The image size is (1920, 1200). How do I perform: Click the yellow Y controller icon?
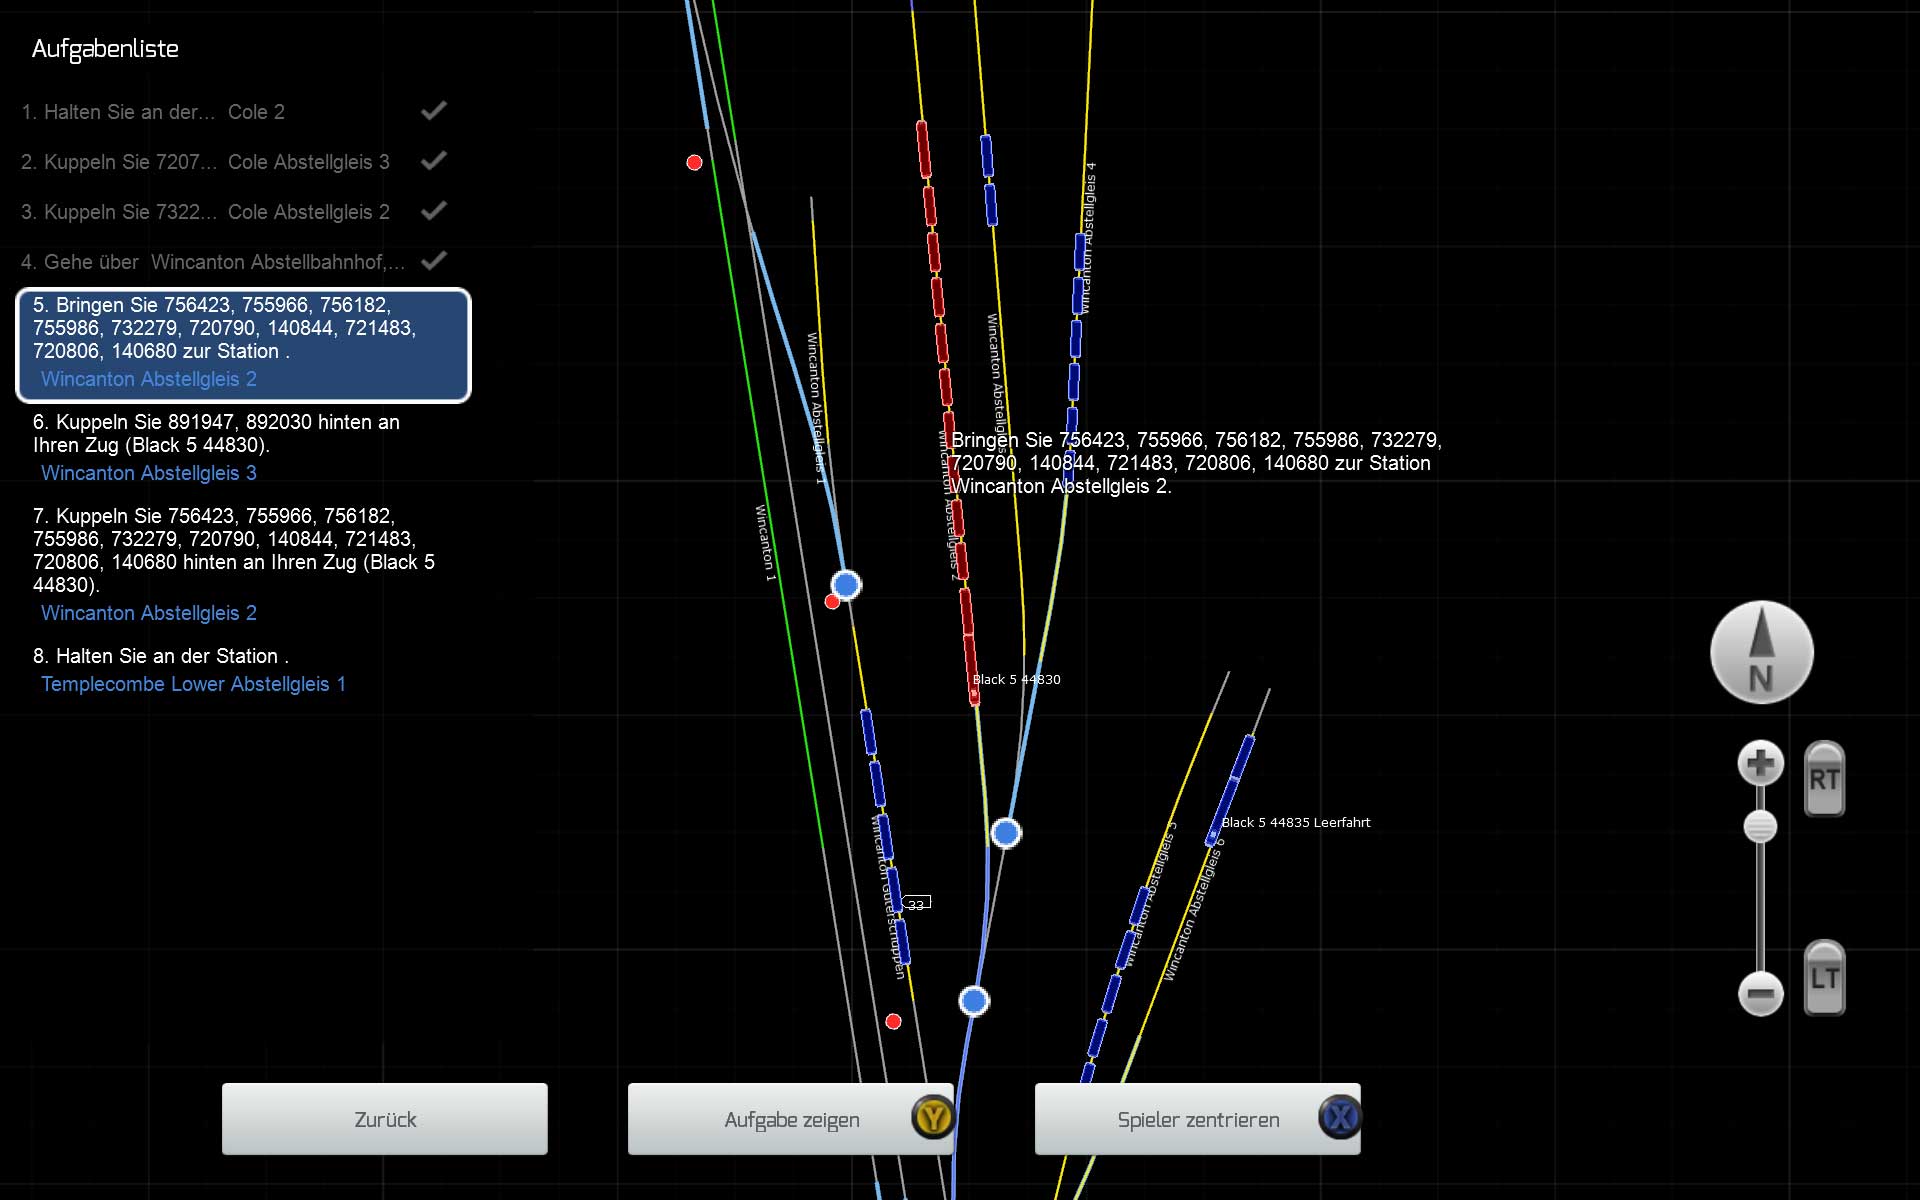click(933, 1117)
